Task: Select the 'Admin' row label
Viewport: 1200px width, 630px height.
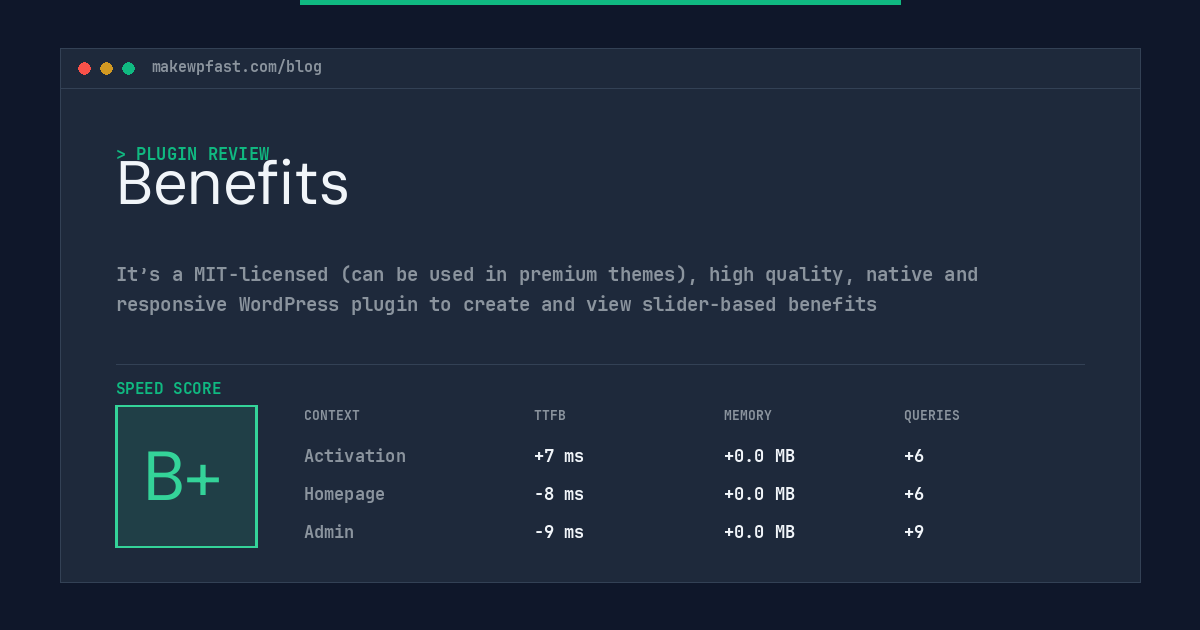Action: click(329, 532)
